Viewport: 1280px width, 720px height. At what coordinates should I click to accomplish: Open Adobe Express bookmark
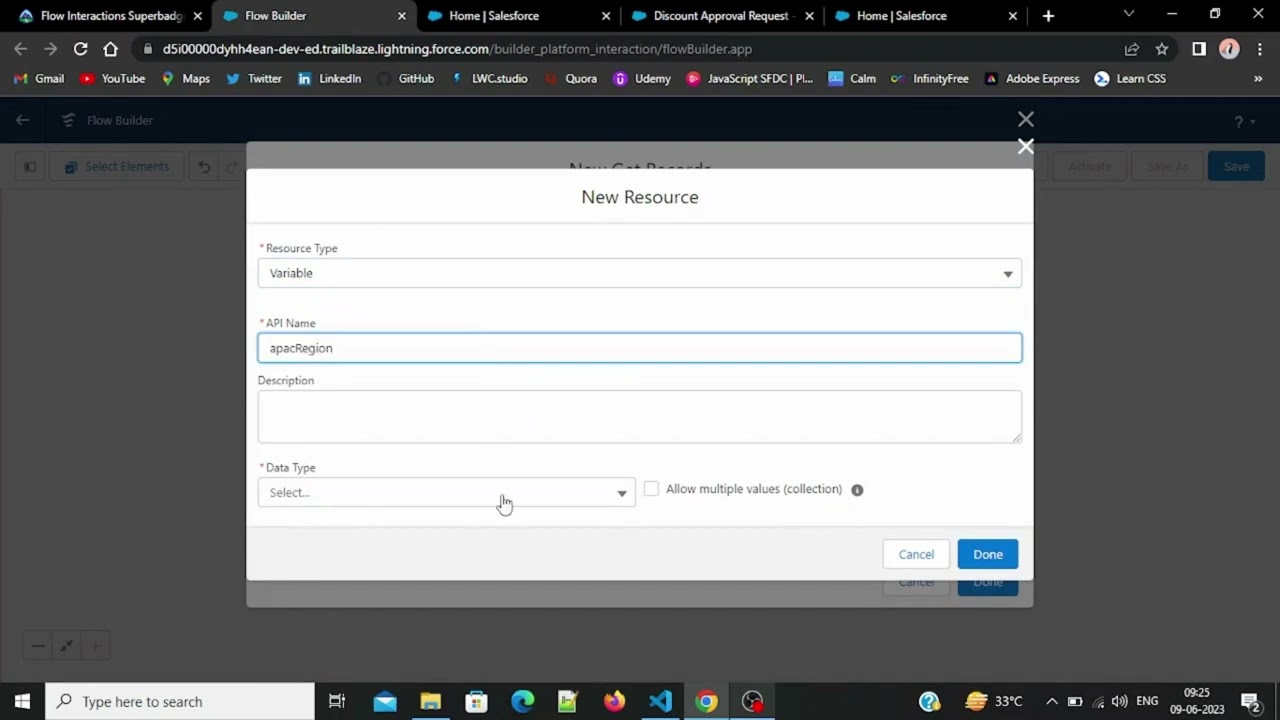(1032, 79)
